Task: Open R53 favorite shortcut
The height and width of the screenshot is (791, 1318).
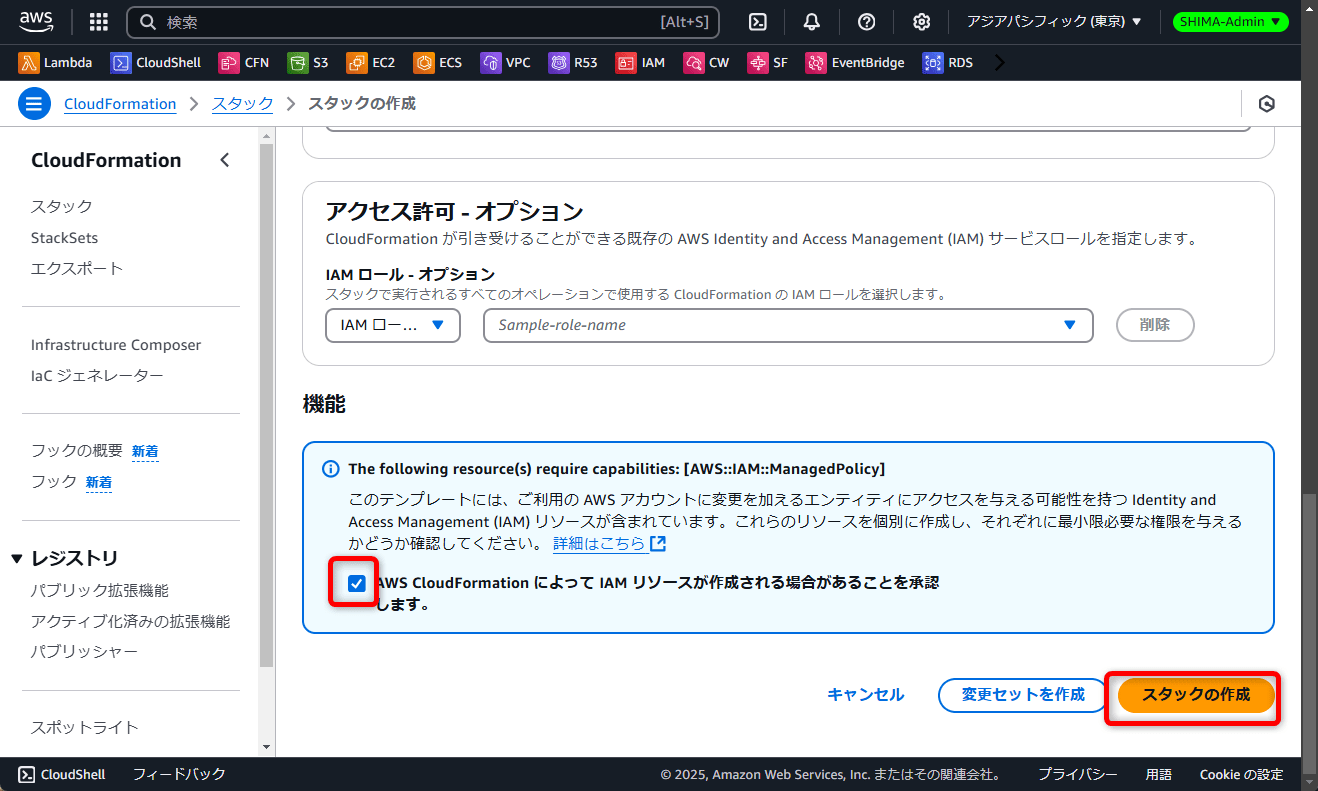Action: point(573,62)
